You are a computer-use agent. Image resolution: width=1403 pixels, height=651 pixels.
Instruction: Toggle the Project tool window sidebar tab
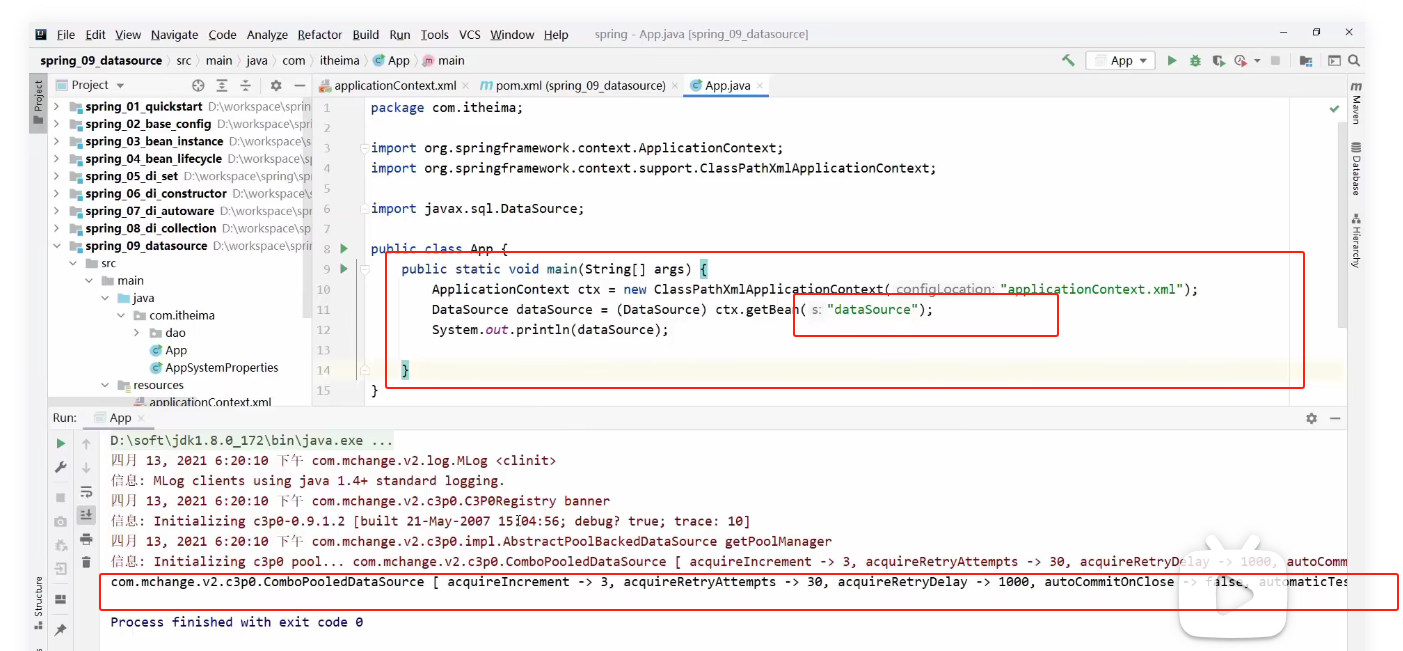click(x=38, y=102)
